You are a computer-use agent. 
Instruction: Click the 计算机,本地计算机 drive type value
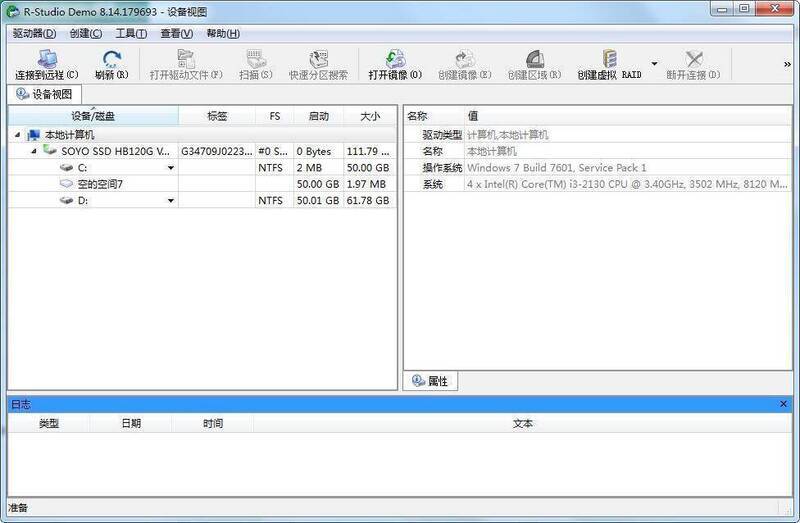(x=508, y=135)
